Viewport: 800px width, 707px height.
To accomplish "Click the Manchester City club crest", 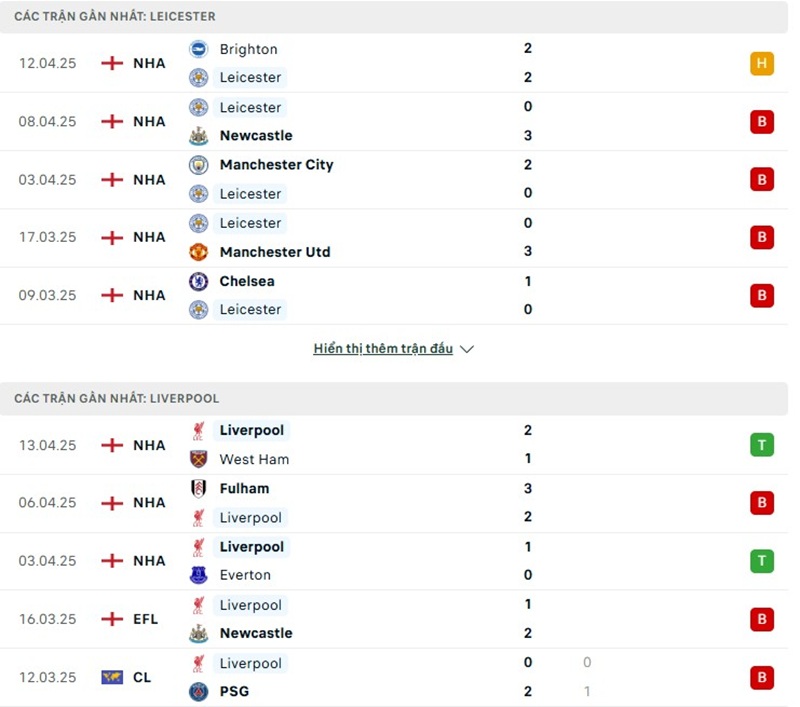I will [199, 165].
